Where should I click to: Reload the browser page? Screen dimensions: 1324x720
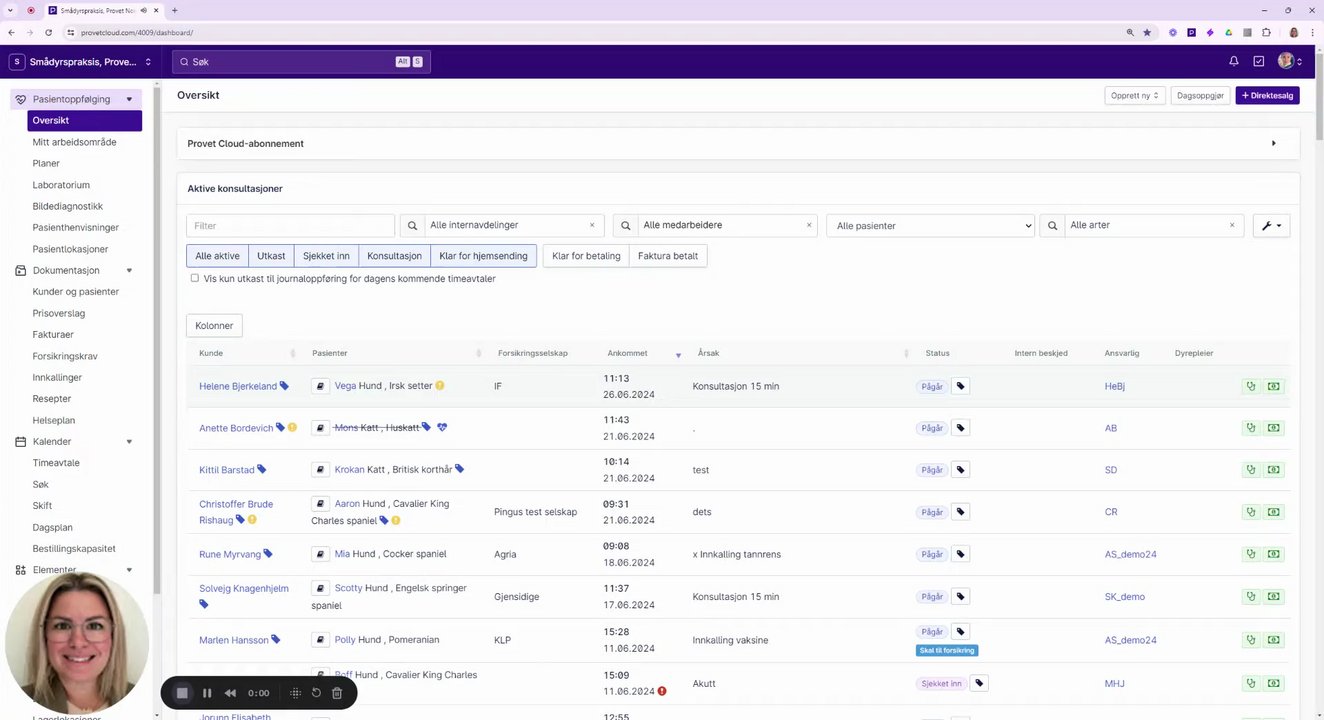click(48, 32)
